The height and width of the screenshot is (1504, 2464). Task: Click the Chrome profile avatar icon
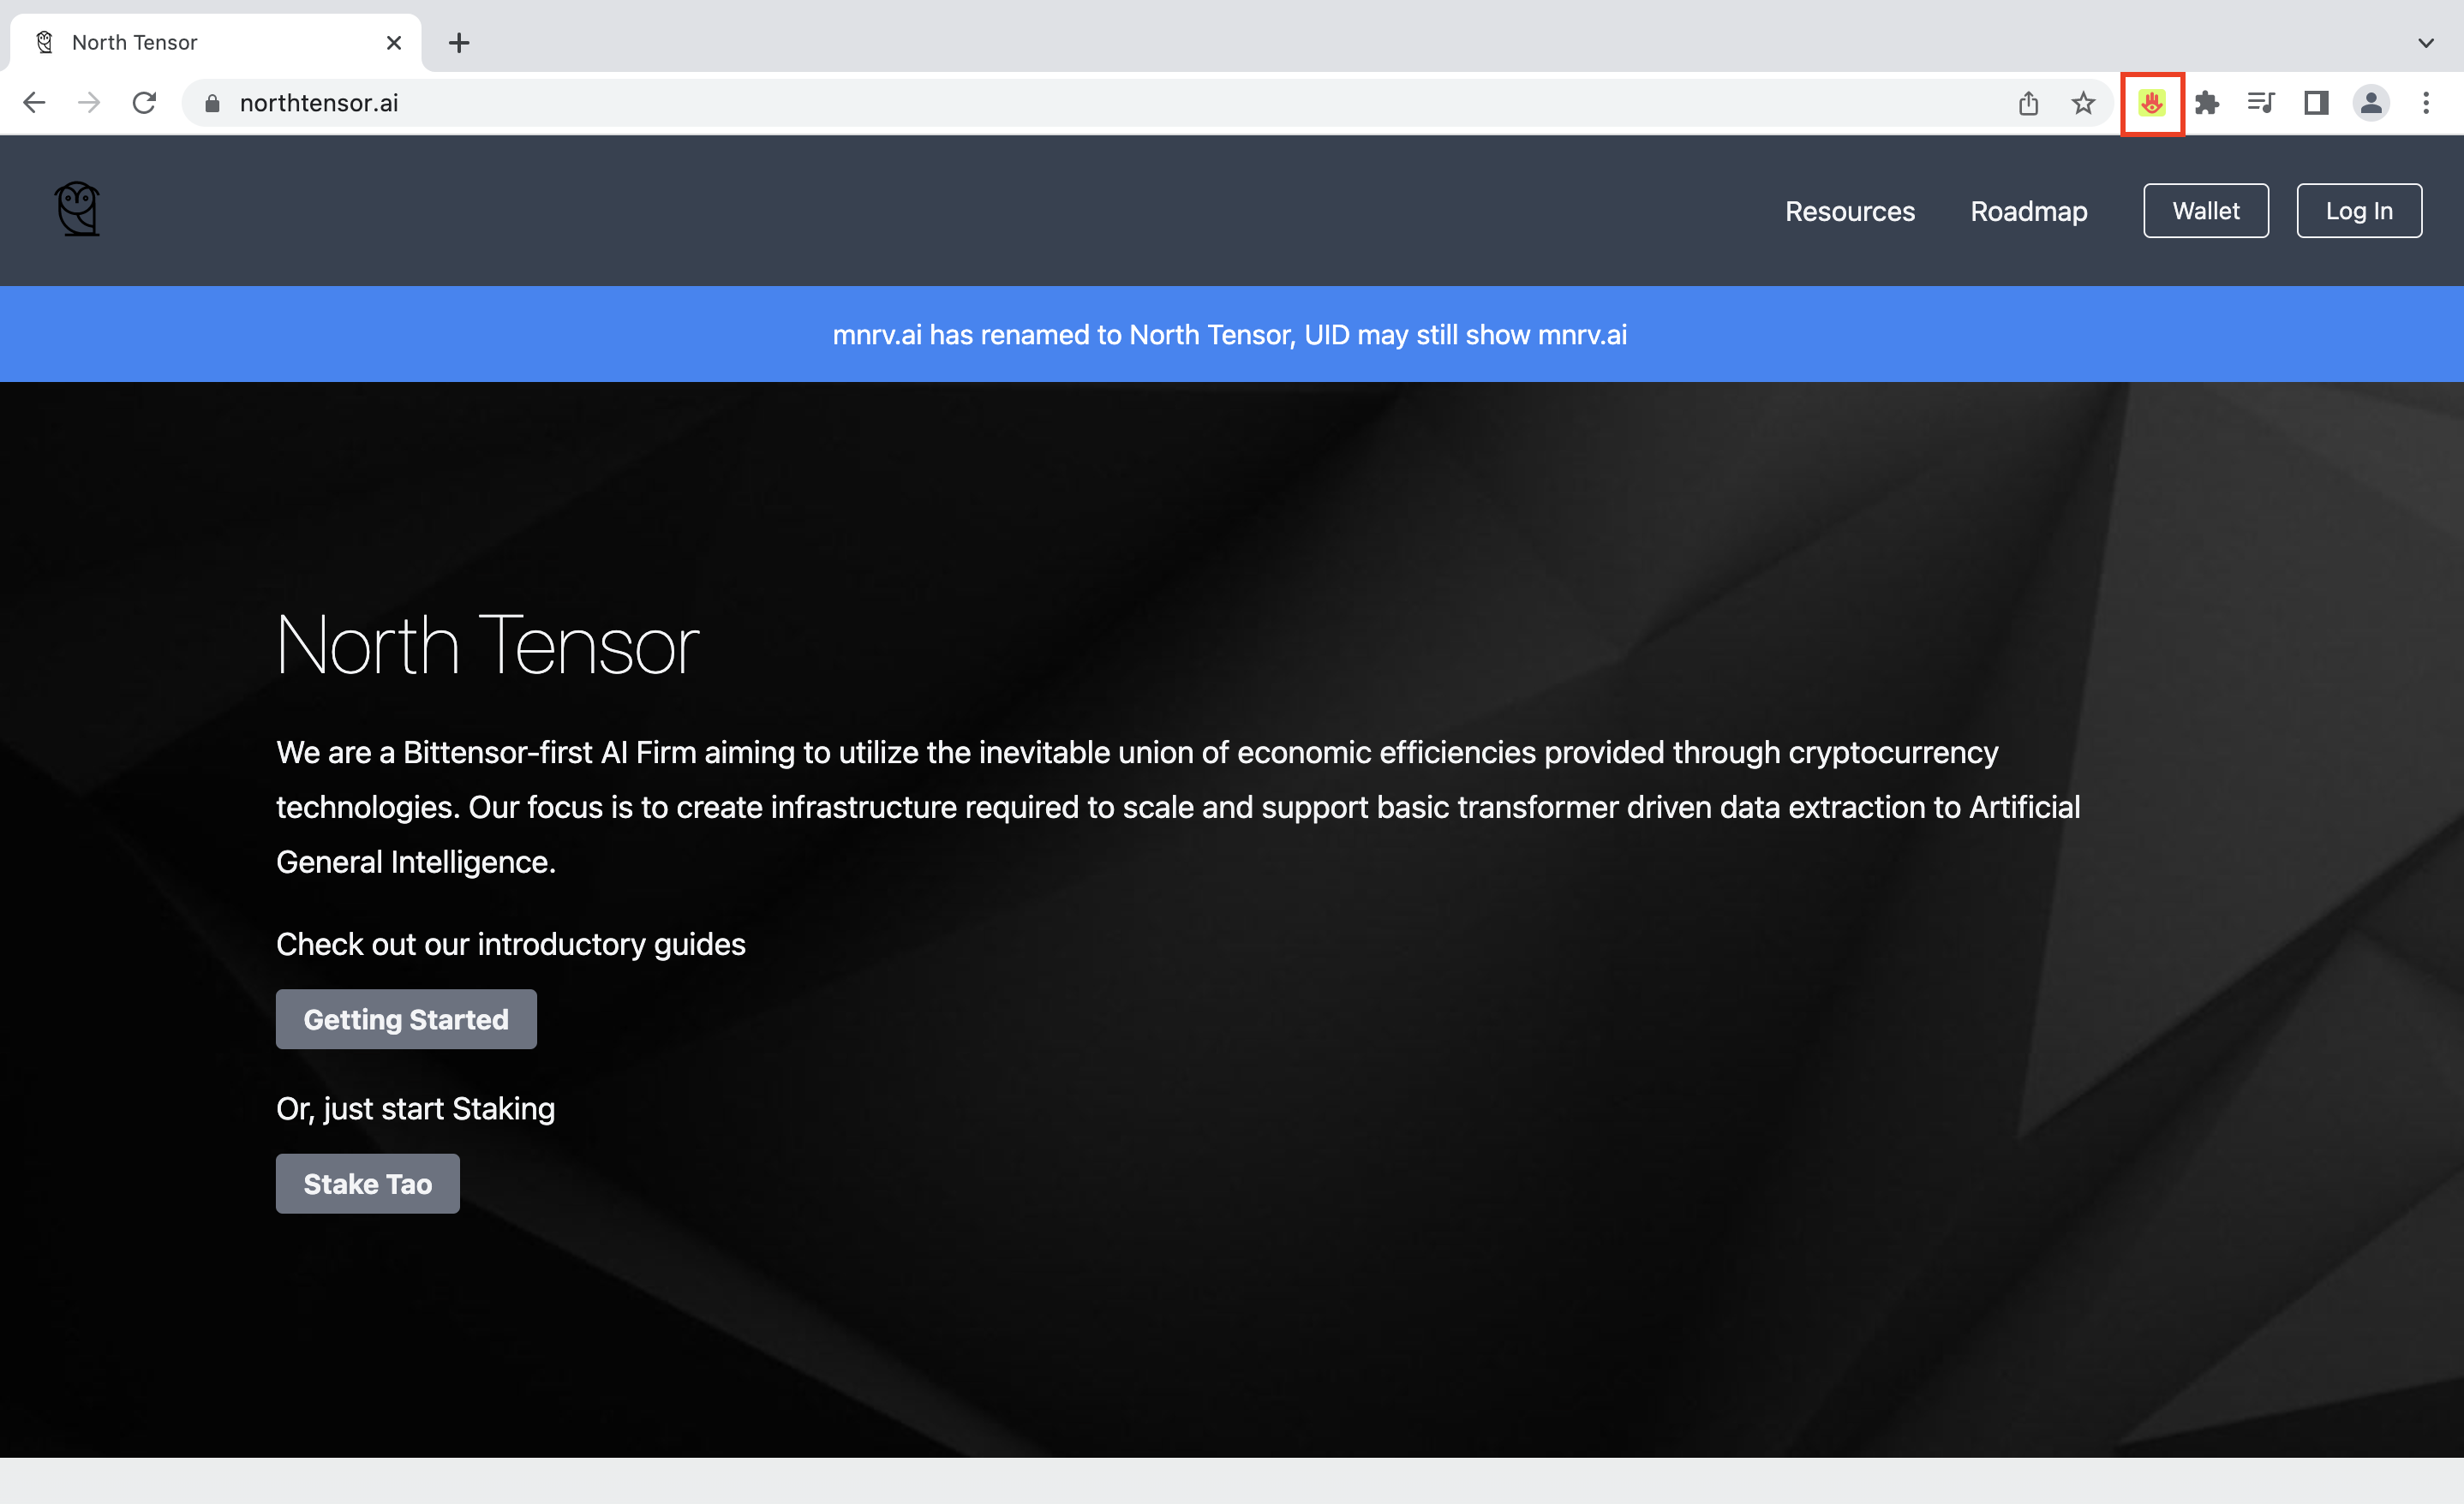coord(2371,102)
